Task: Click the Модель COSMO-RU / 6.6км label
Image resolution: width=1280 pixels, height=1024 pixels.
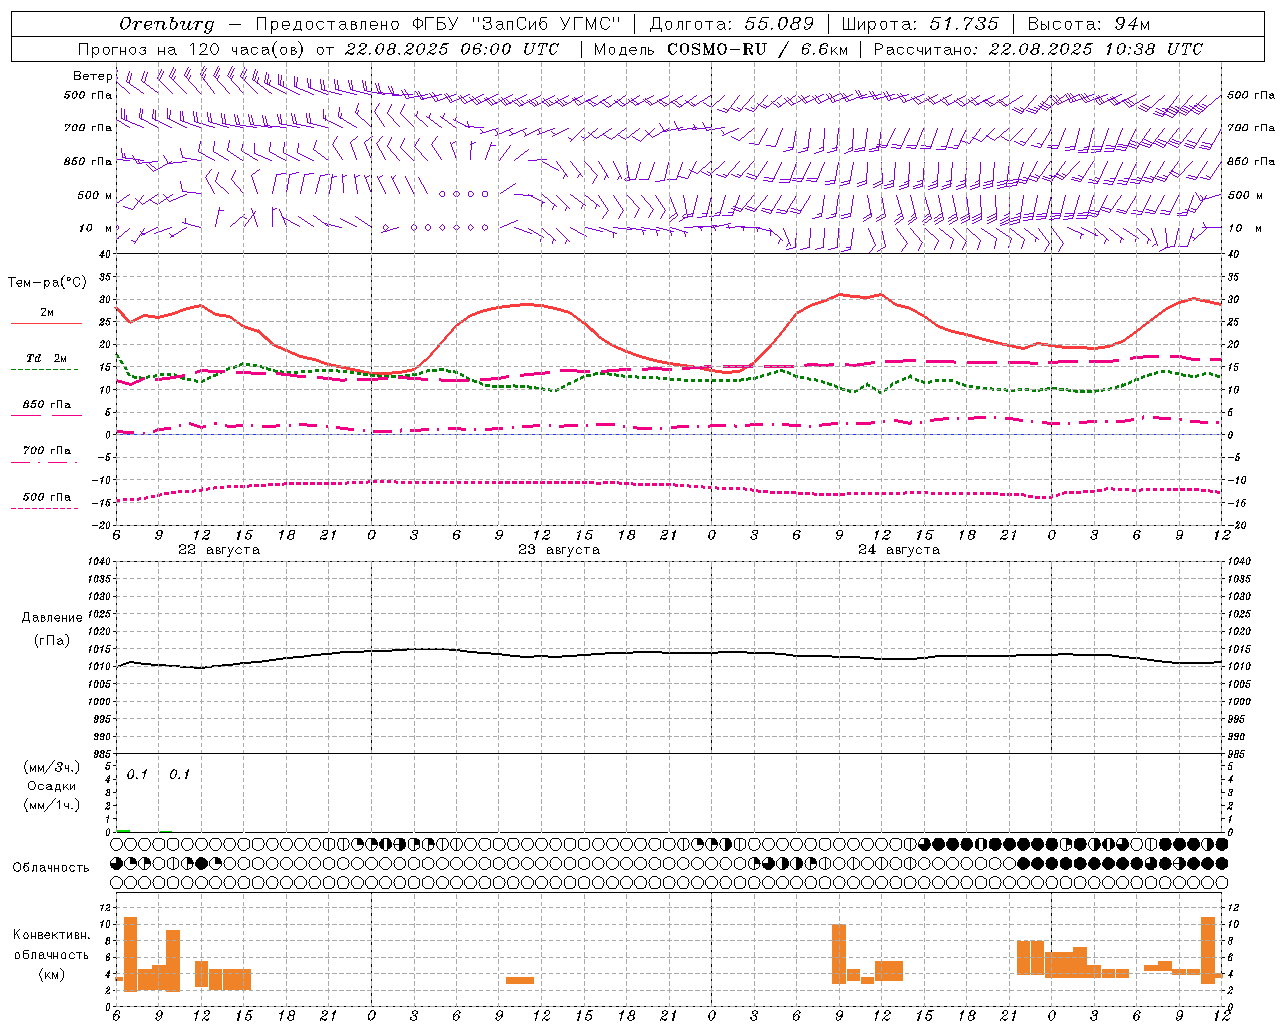Action: [721, 49]
